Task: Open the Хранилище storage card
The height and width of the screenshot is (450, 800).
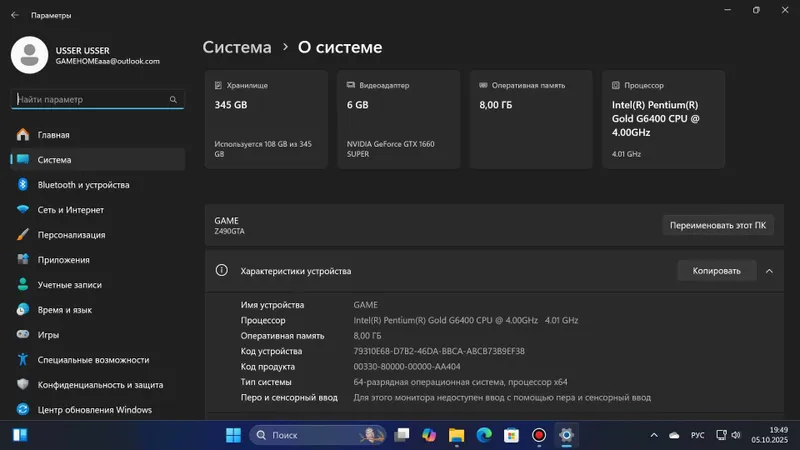Action: click(x=266, y=120)
